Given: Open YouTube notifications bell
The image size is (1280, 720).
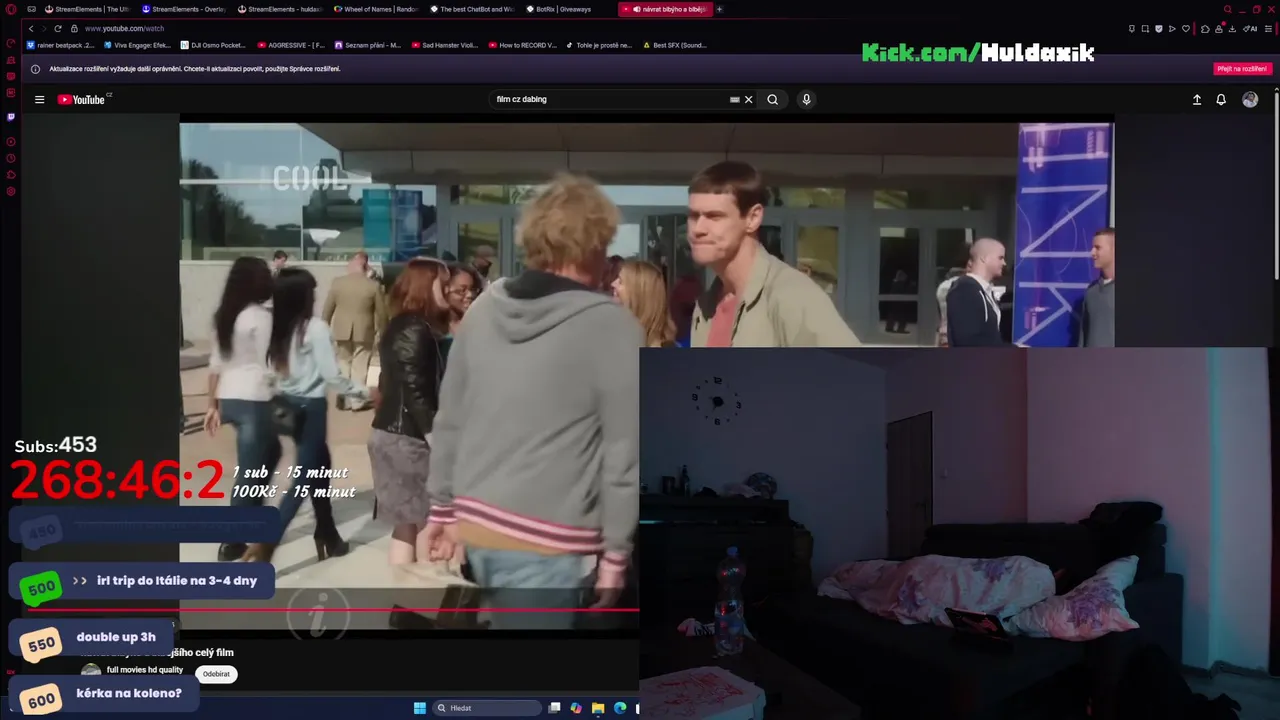Looking at the screenshot, I should 1221,99.
